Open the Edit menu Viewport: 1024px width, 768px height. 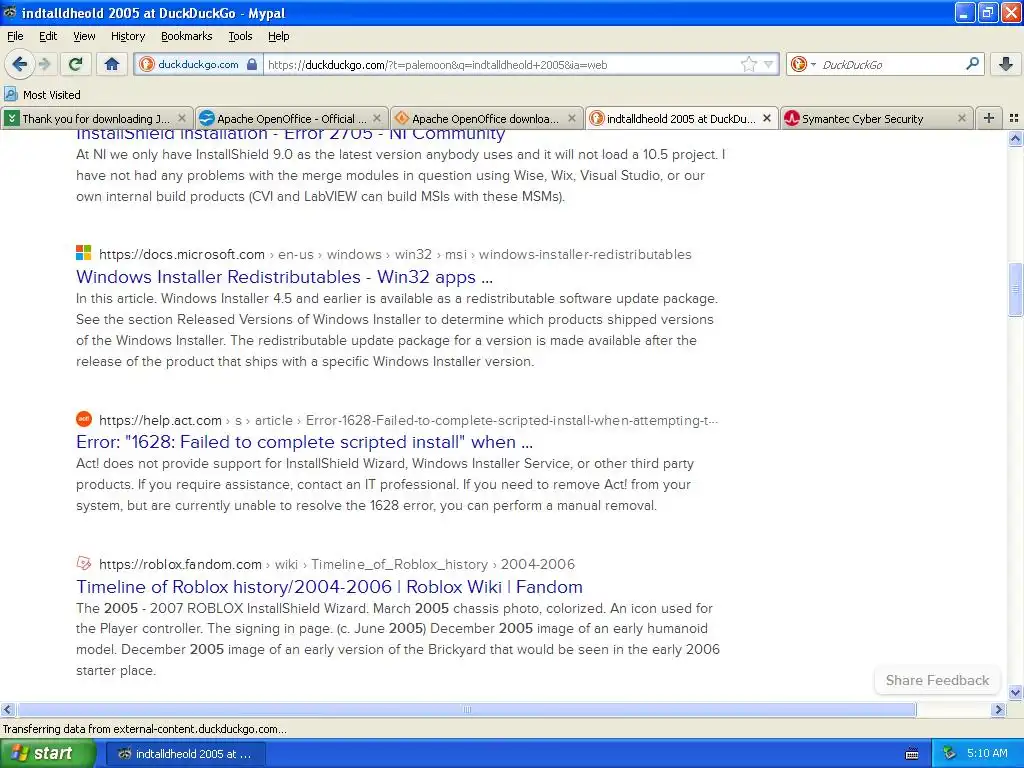48,36
